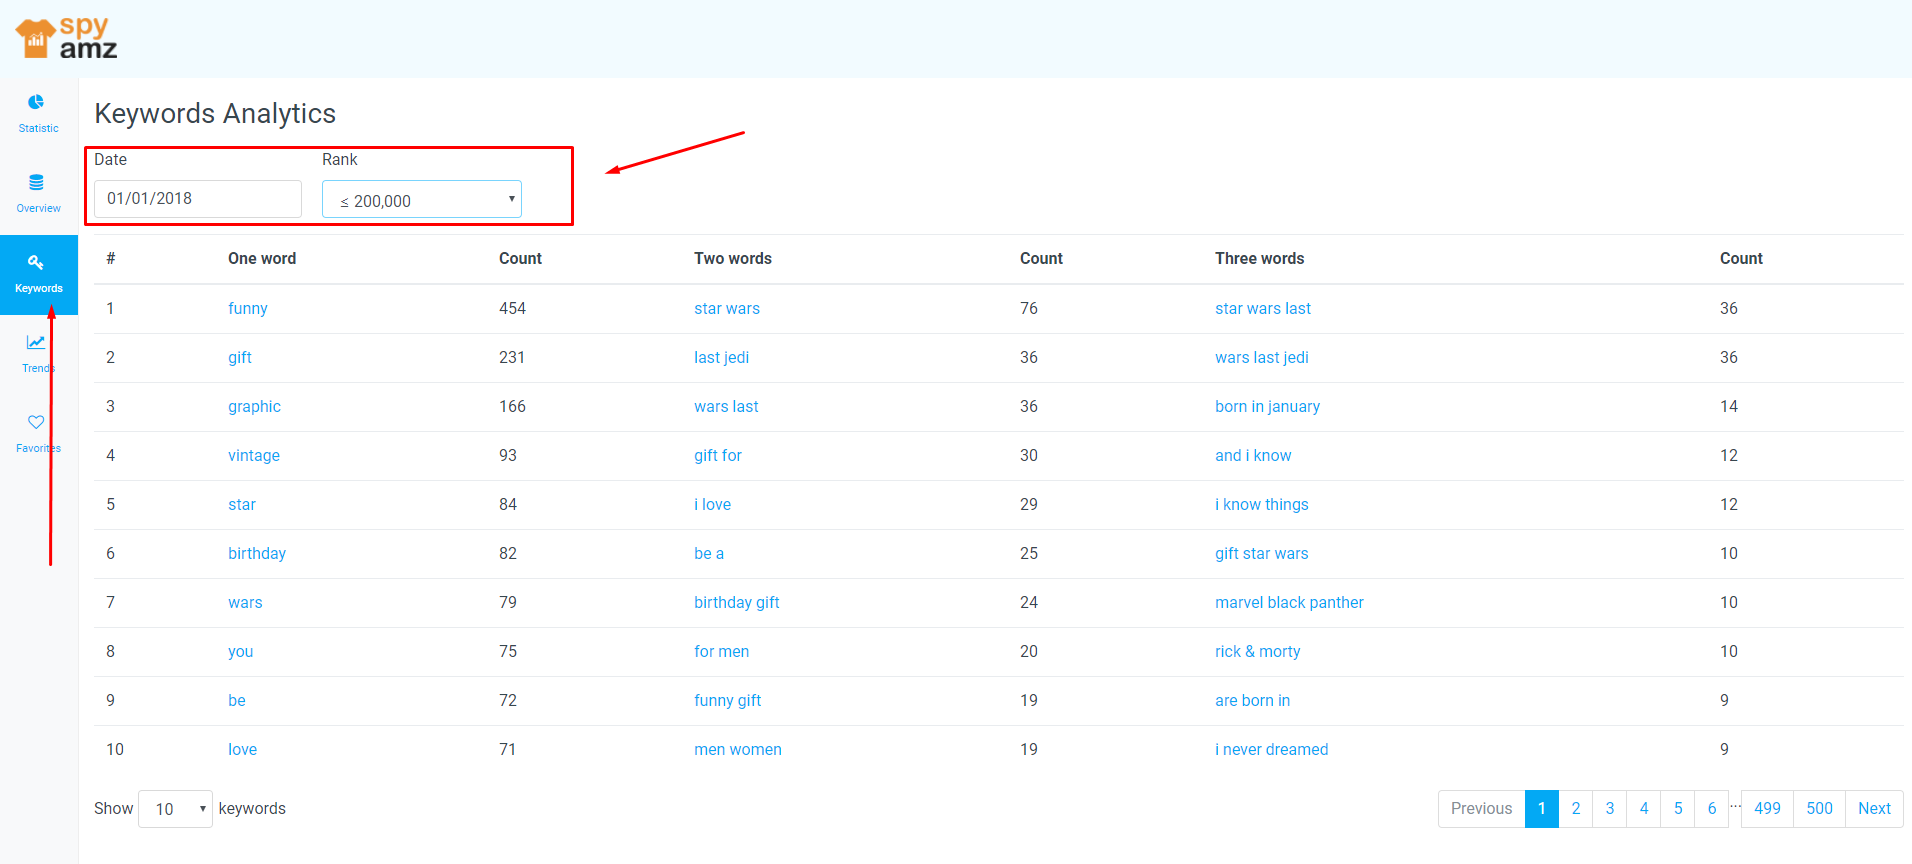Screen dimensions: 1912x864
Task: Click the 'gift for' keyword link
Action: click(718, 455)
